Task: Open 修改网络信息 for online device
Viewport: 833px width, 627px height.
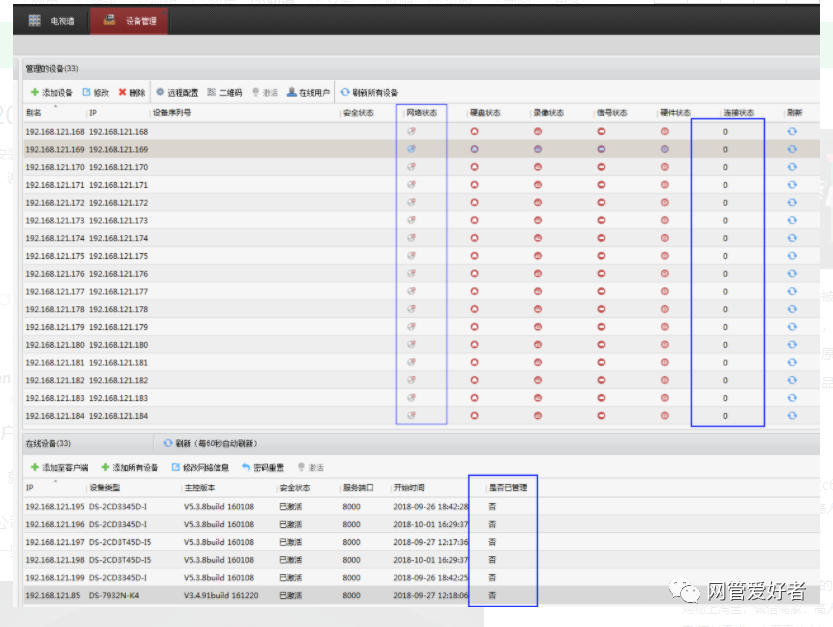Action: tap(200, 468)
